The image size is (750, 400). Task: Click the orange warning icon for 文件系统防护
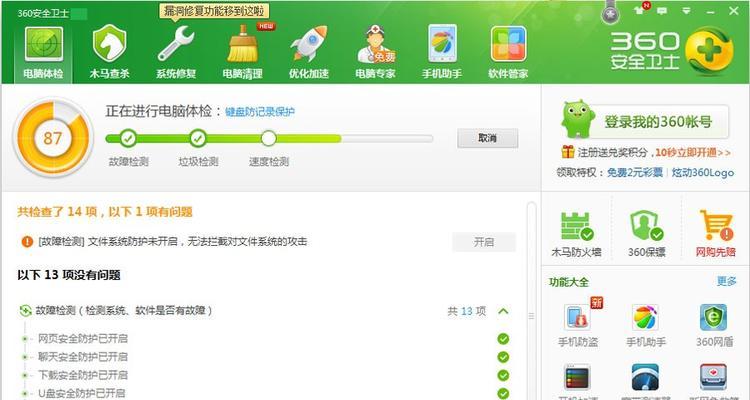point(27,242)
